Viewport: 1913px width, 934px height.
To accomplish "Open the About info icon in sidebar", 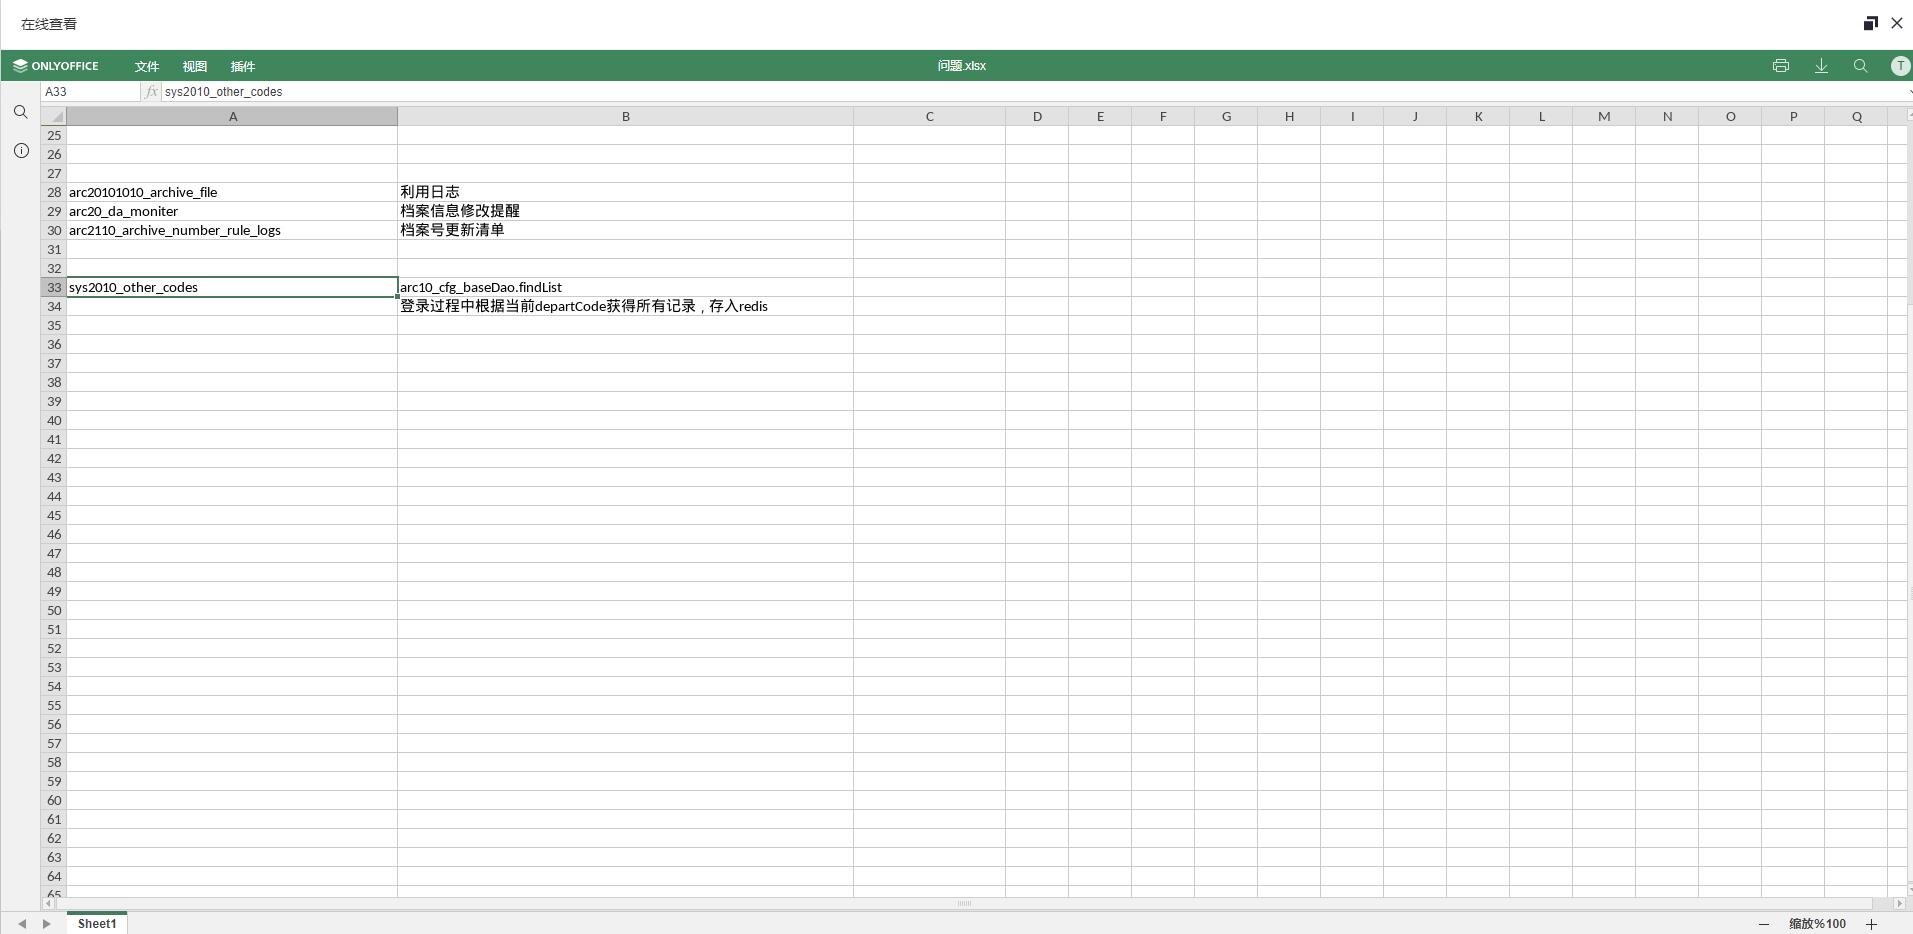I will (x=21, y=150).
